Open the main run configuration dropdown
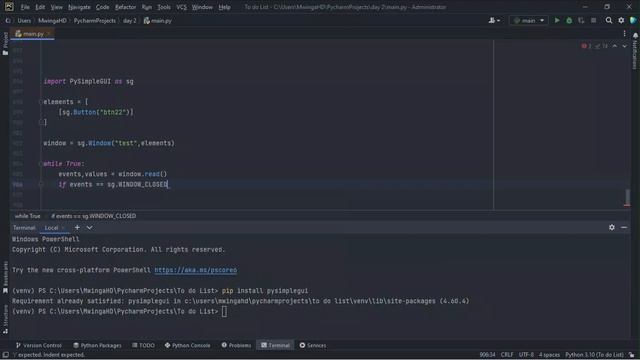Viewport: 640px width, 360px height. (x=529, y=20)
